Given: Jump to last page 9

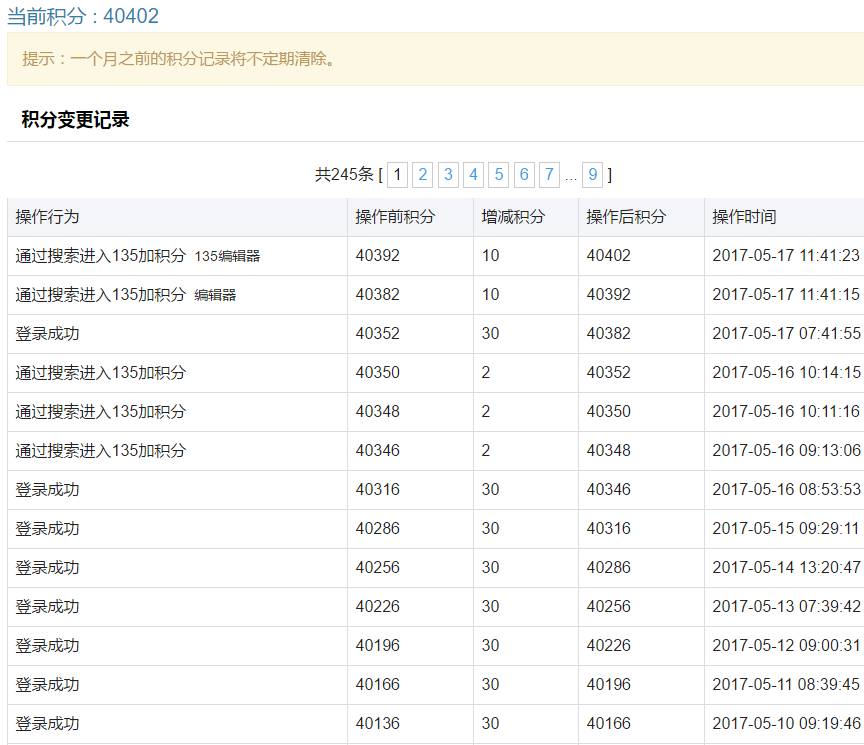Looking at the screenshot, I should point(593,175).
